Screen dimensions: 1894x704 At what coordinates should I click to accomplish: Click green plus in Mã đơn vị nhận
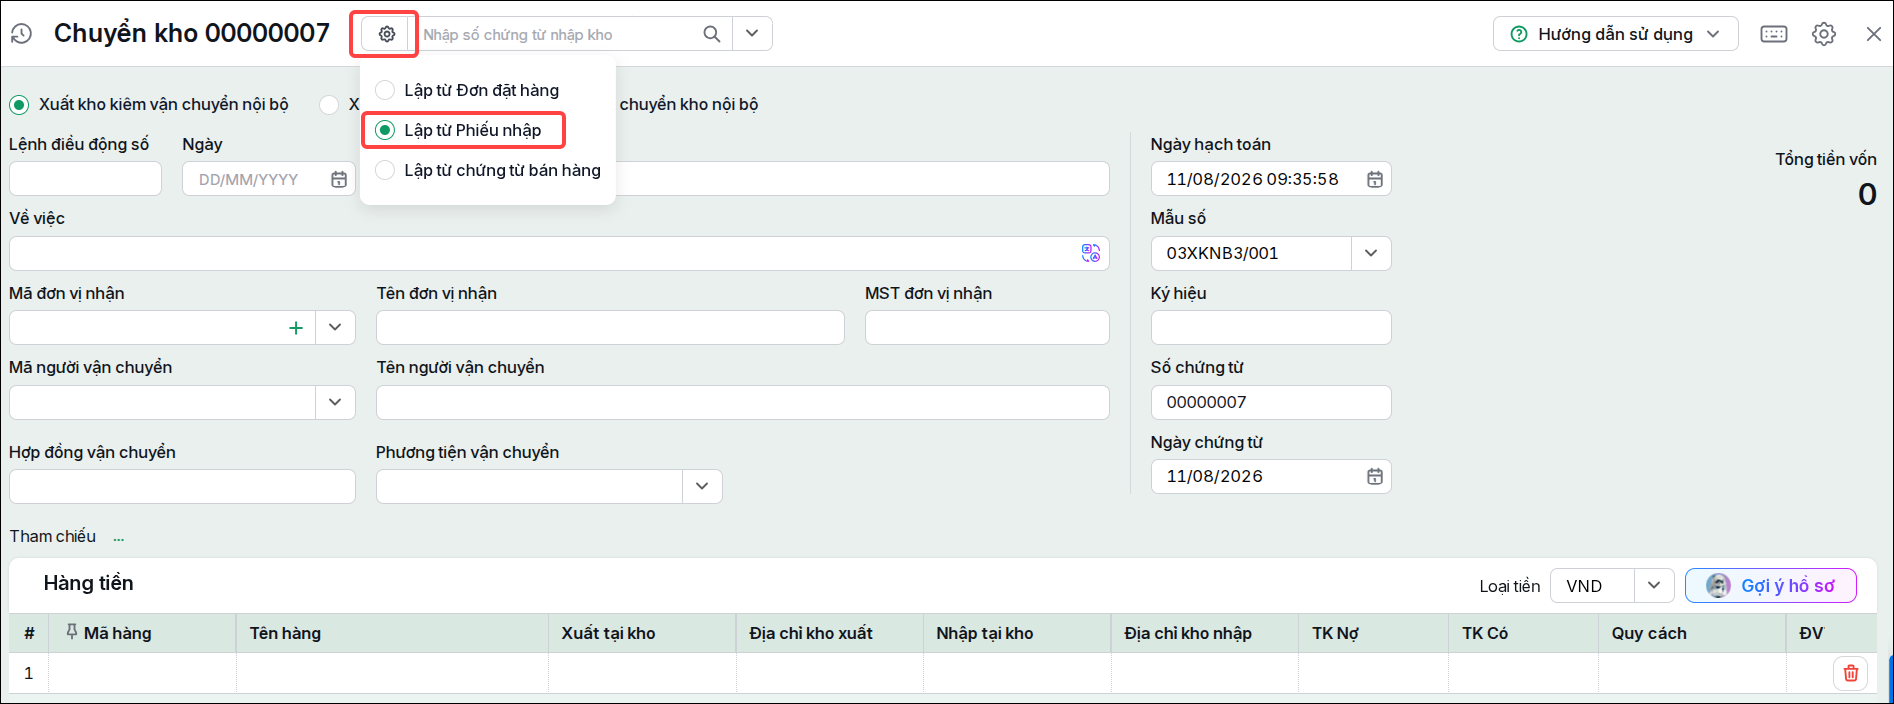pyautogui.click(x=295, y=328)
